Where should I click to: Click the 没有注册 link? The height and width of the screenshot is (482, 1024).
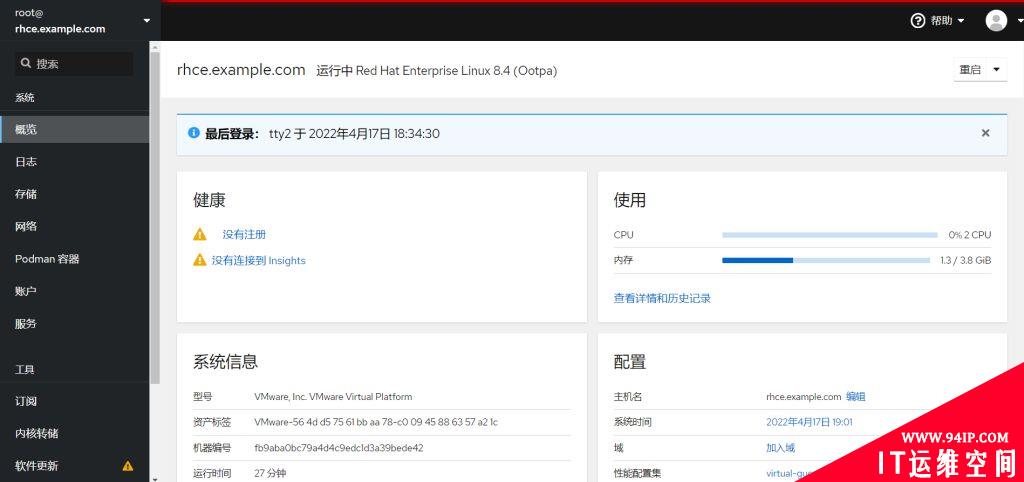point(244,234)
